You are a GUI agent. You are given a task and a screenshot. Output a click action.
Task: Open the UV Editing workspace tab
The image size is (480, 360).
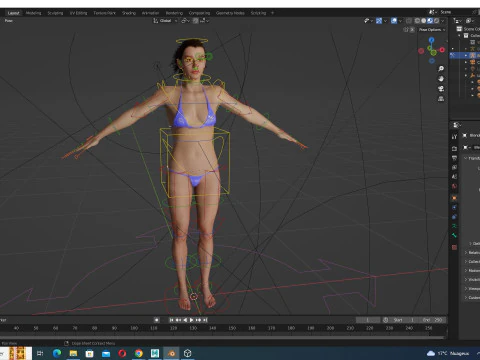(78, 13)
